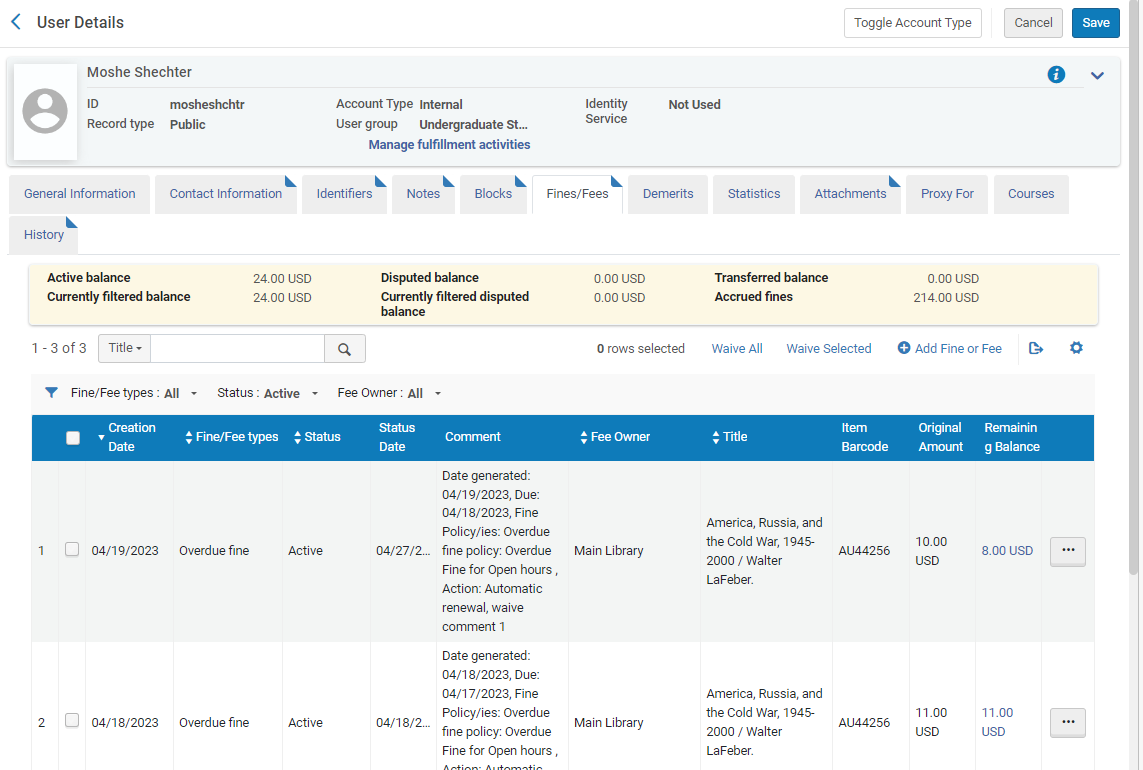This screenshot has height=770, width=1143.
Task: Switch to General Information tab
Action: pyautogui.click(x=79, y=194)
